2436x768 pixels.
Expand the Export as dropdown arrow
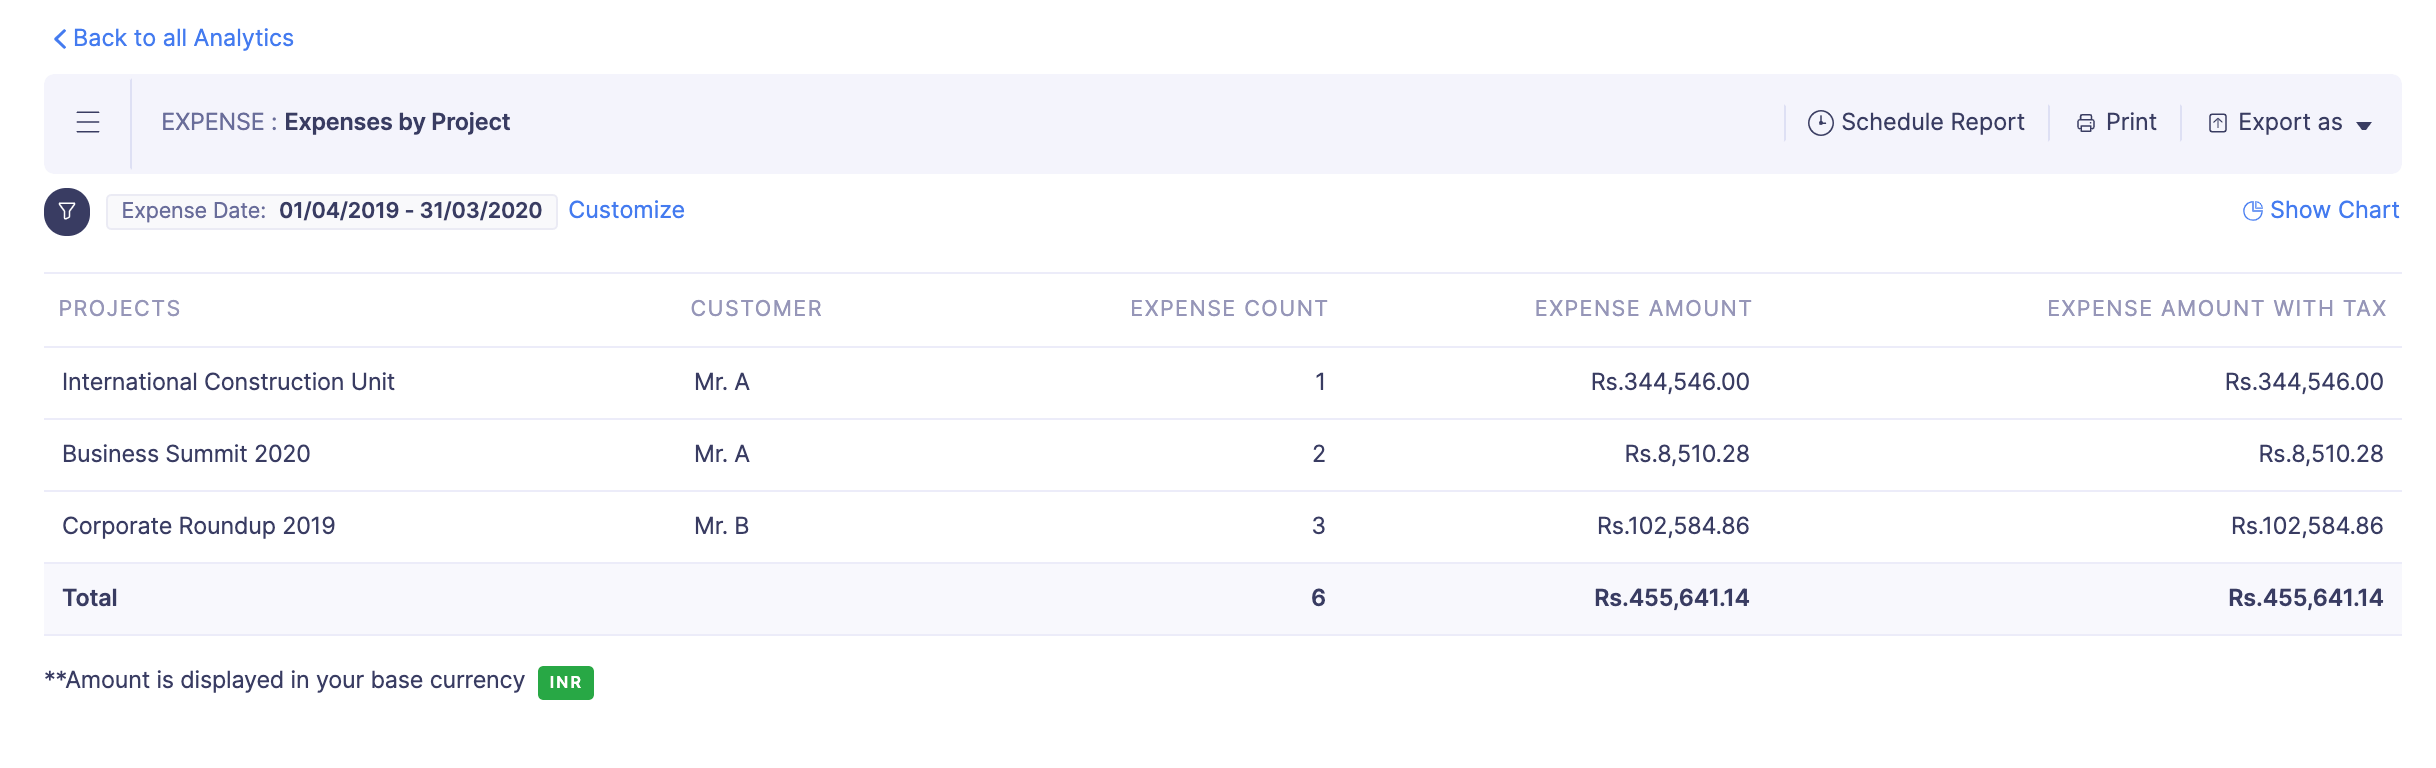pos(2364,125)
